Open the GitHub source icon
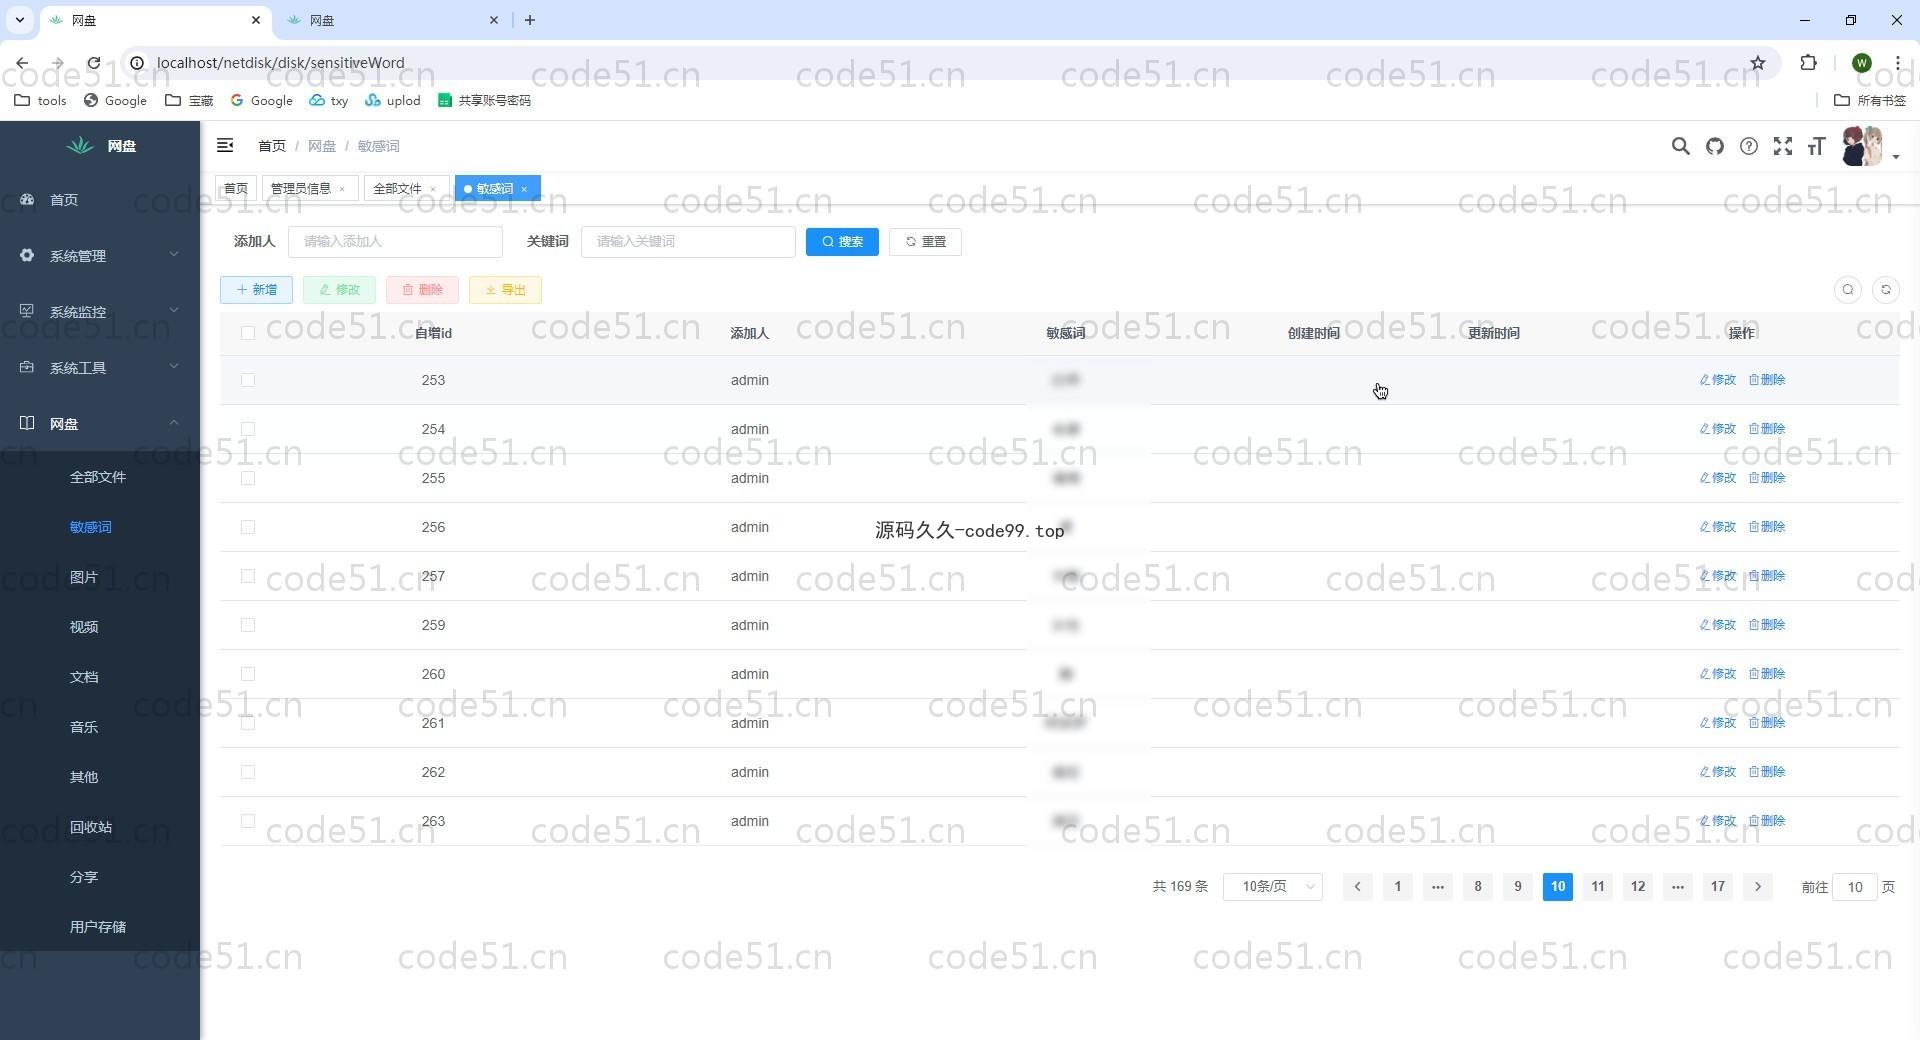Image resolution: width=1920 pixels, height=1040 pixels. coord(1715,146)
